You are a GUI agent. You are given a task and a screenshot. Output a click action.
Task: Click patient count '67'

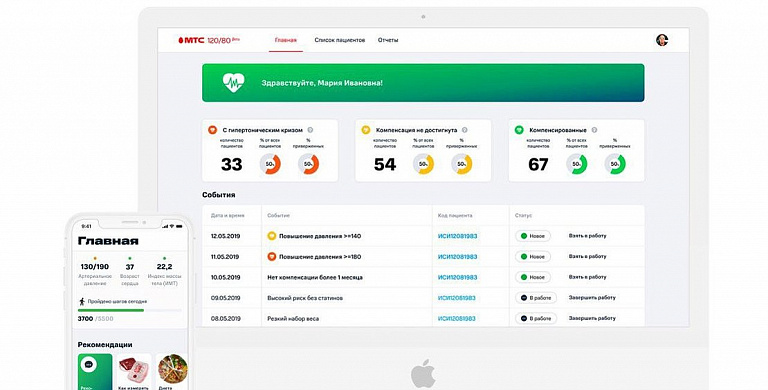pos(538,165)
